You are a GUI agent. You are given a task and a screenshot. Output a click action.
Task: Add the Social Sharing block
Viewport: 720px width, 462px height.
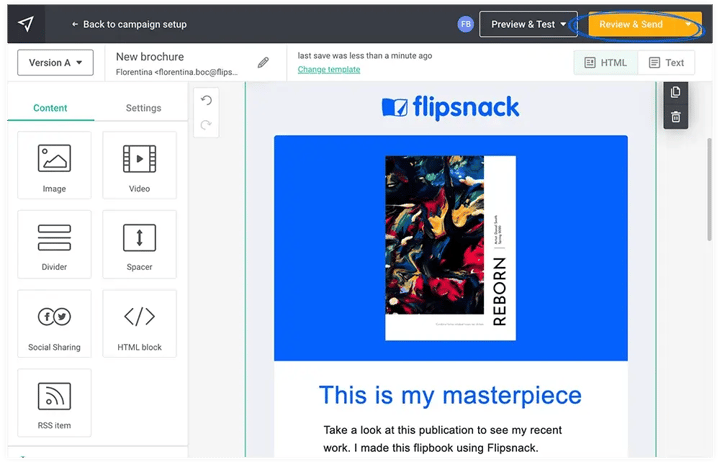[54, 324]
